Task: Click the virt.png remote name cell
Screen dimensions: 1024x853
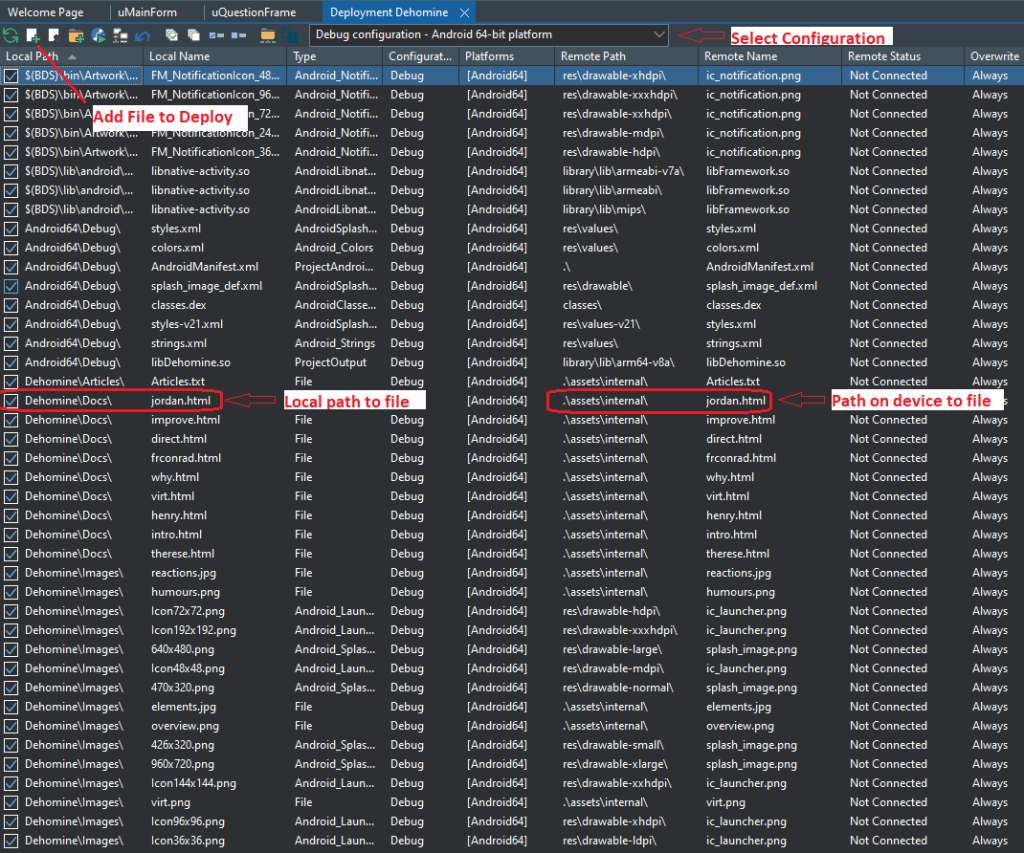Action: tap(726, 802)
